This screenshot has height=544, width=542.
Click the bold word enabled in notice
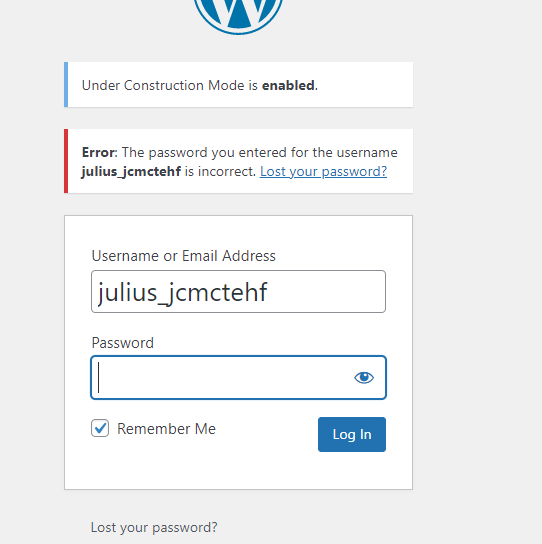[x=288, y=85]
